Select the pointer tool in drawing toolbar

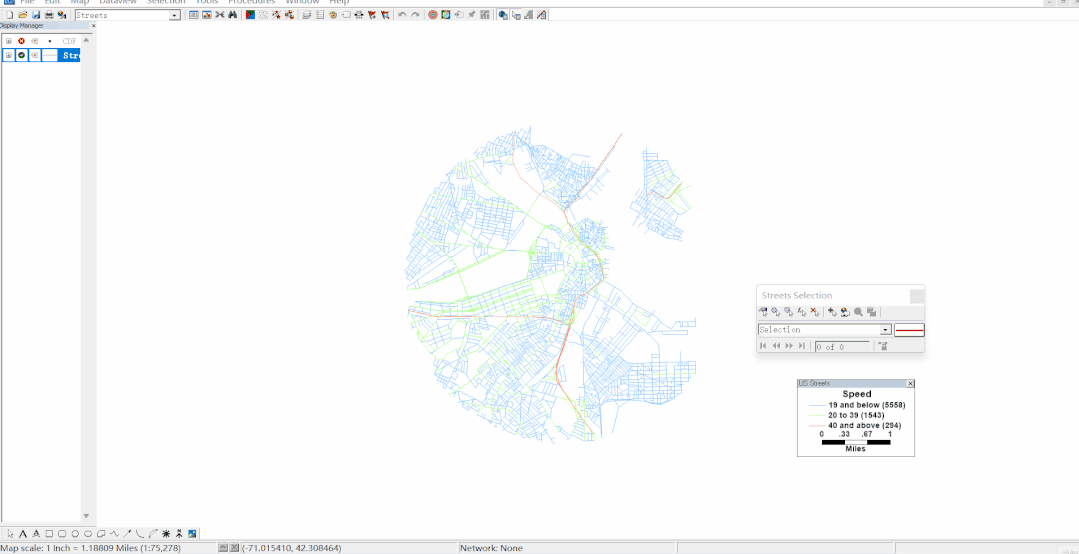(10, 533)
